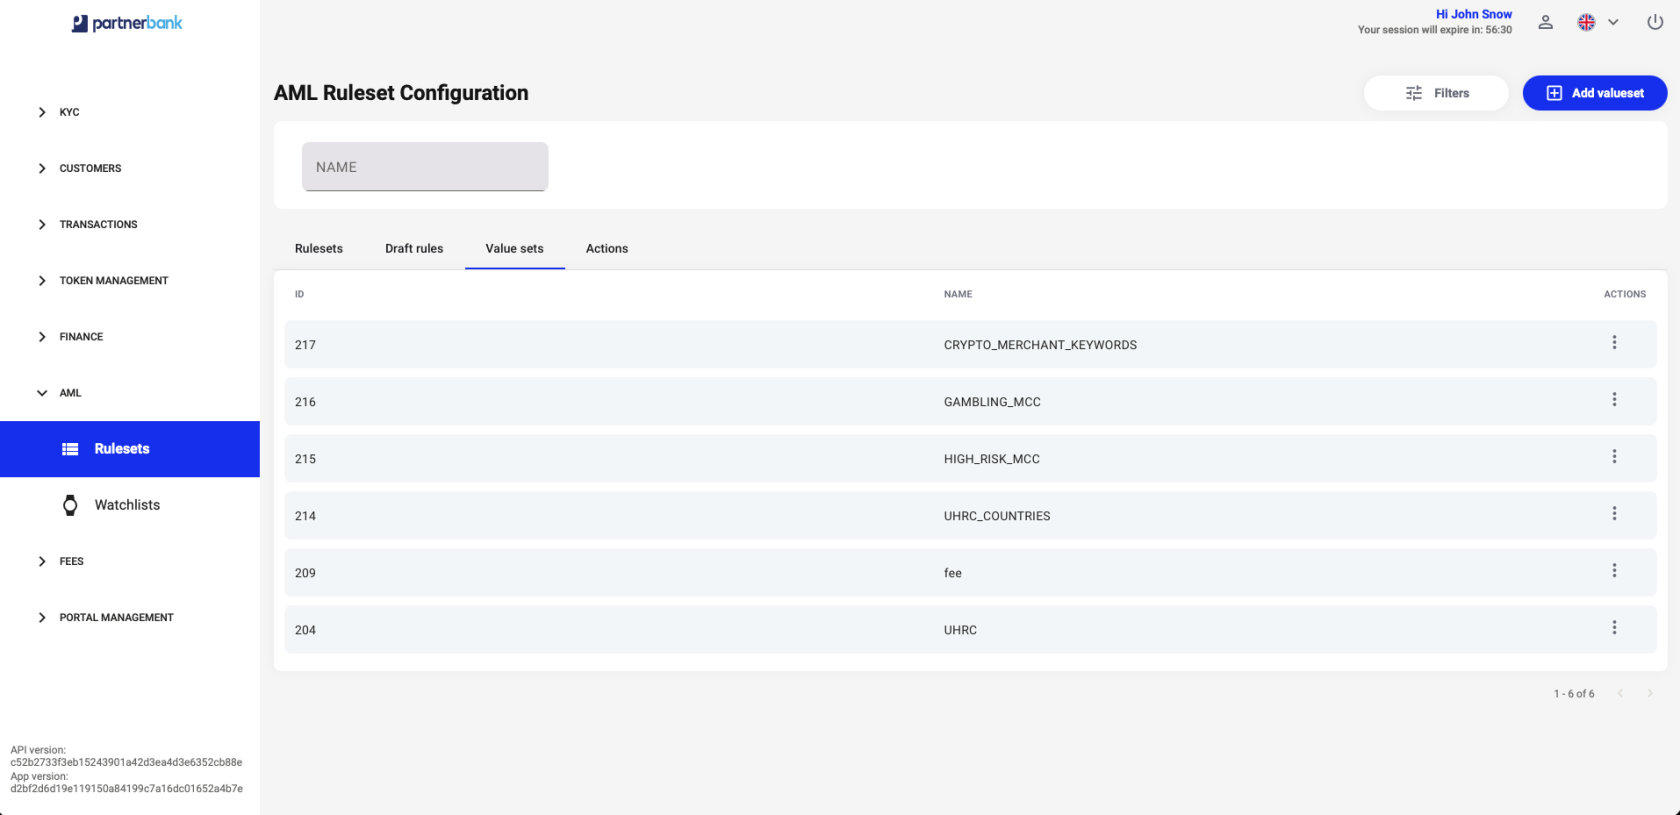Image resolution: width=1680 pixels, height=815 pixels.
Task: Click the HIGH_RISK_MCC name cell
Action: 992,459
